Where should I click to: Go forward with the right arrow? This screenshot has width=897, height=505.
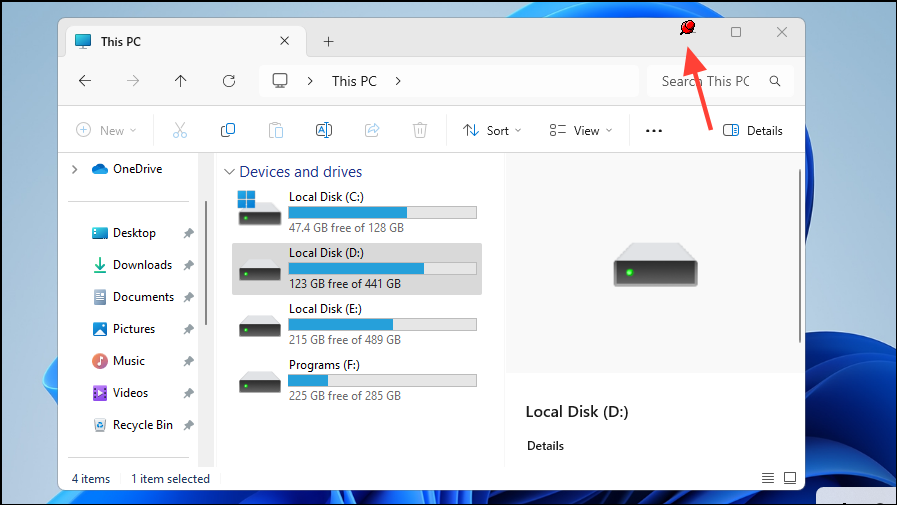133,81
